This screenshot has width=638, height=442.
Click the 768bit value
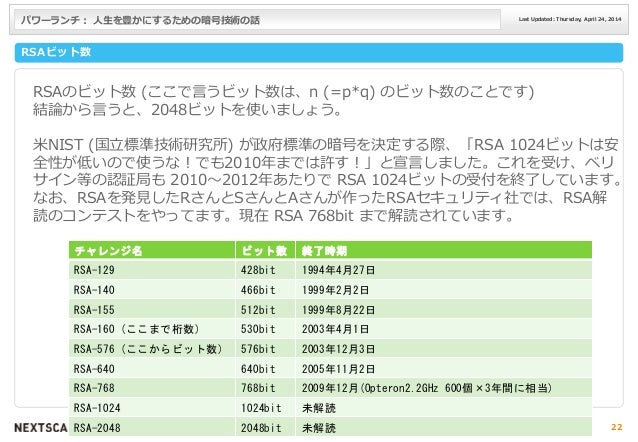click(258, 388)
